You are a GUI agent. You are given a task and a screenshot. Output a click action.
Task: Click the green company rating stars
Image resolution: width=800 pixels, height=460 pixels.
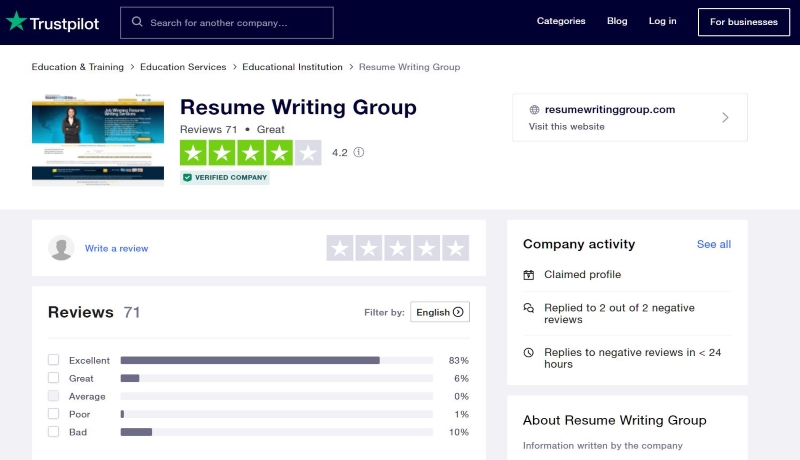click(251, 152)
